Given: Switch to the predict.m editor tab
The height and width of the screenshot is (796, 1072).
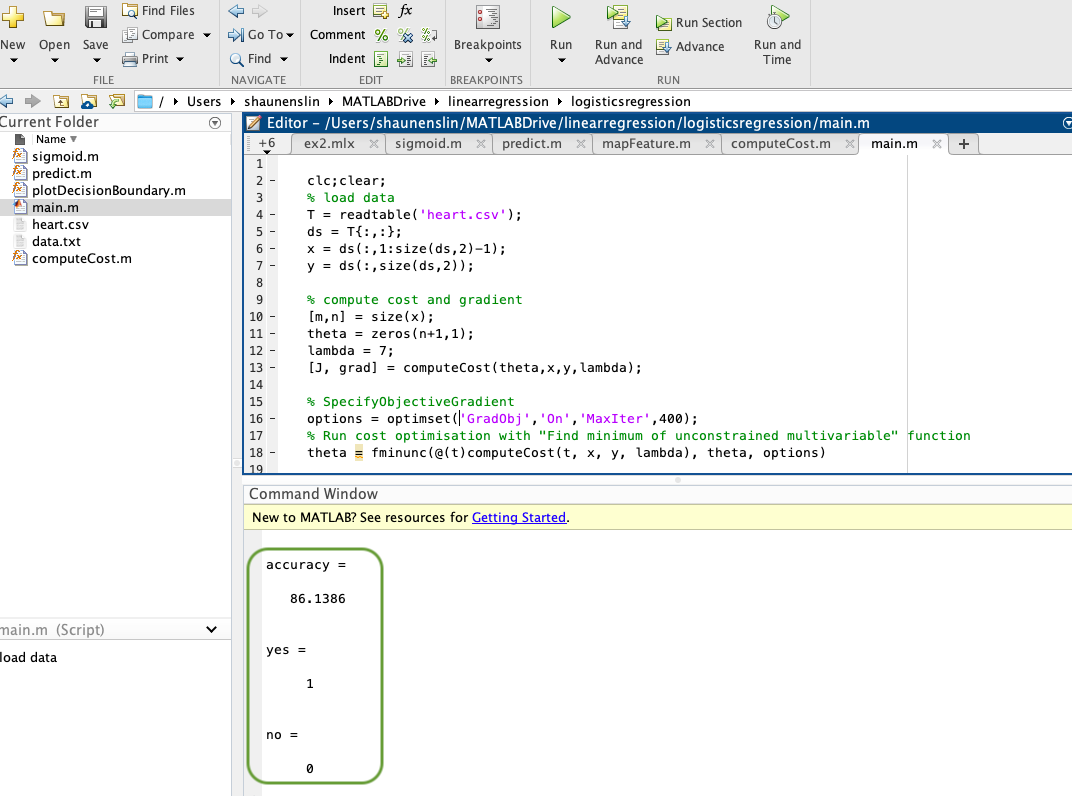Looking at the screenshot, I should point(532,144).
